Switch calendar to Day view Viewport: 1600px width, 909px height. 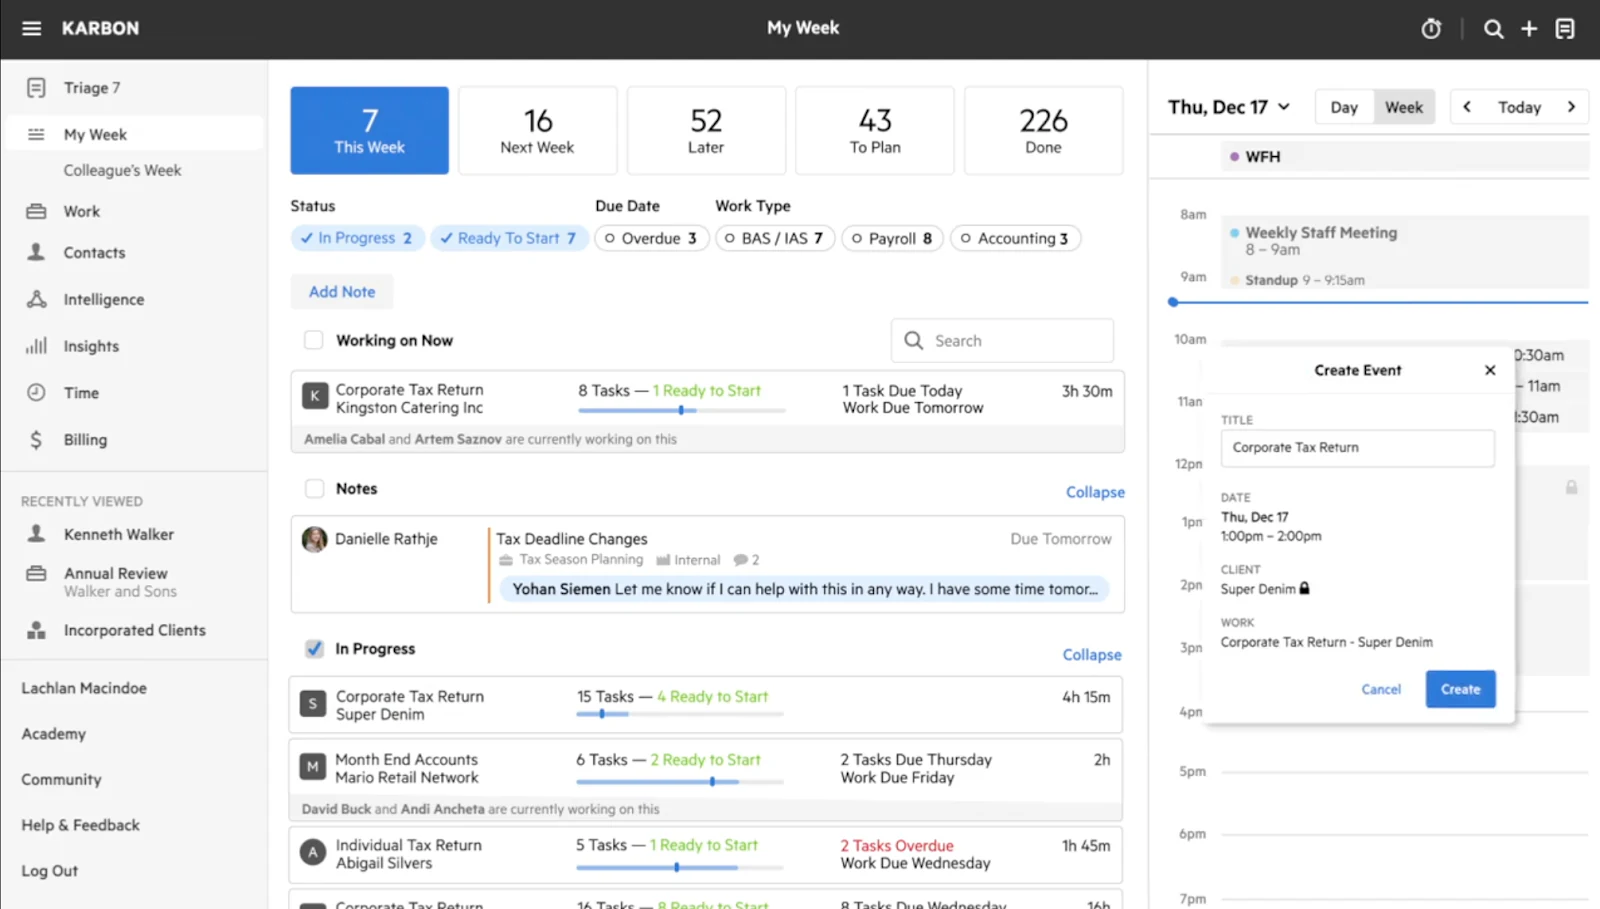(x=1344, y=107)
